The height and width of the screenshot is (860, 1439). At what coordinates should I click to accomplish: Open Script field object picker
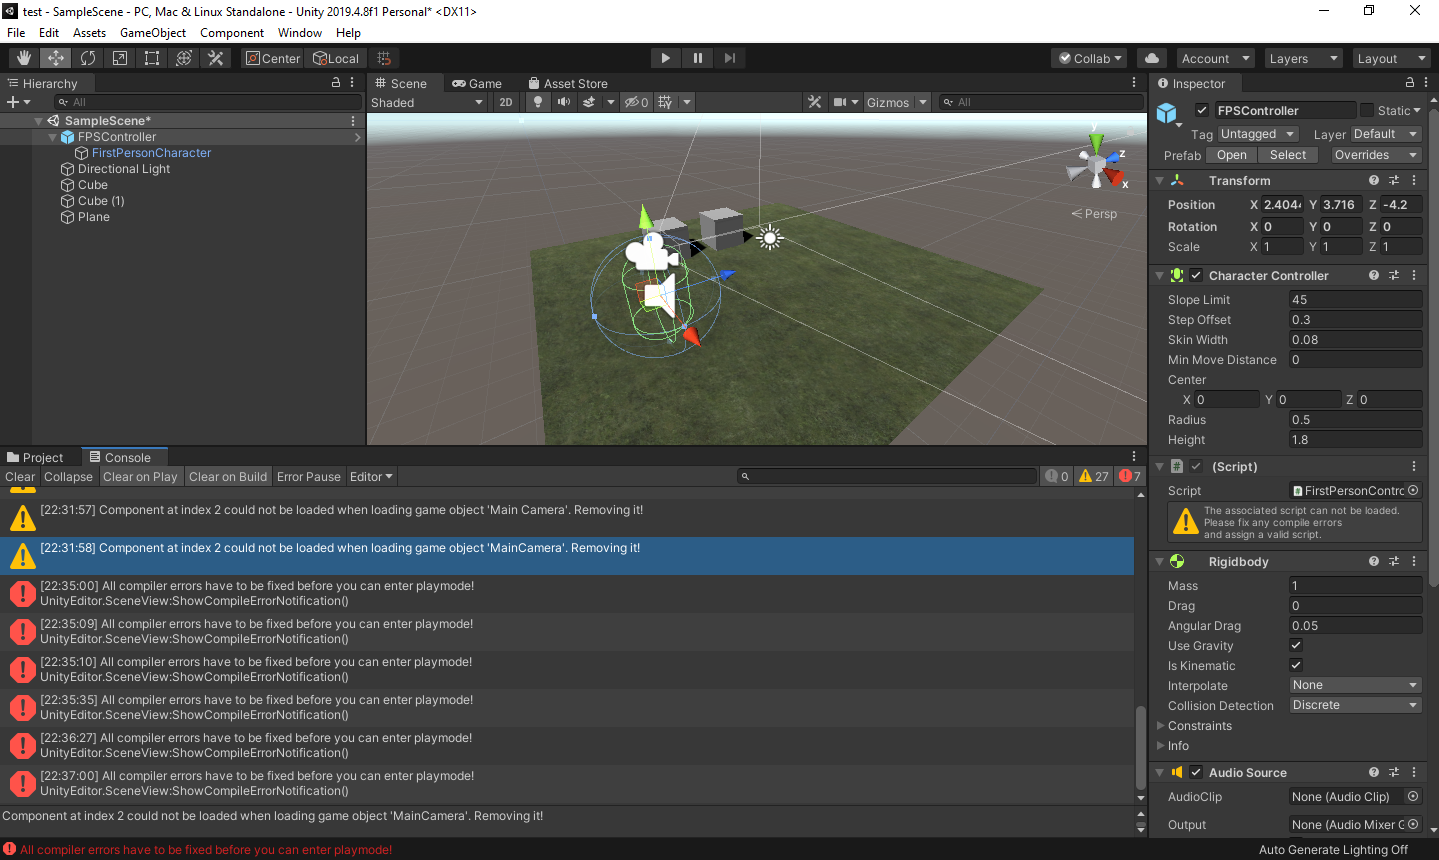1413,490
